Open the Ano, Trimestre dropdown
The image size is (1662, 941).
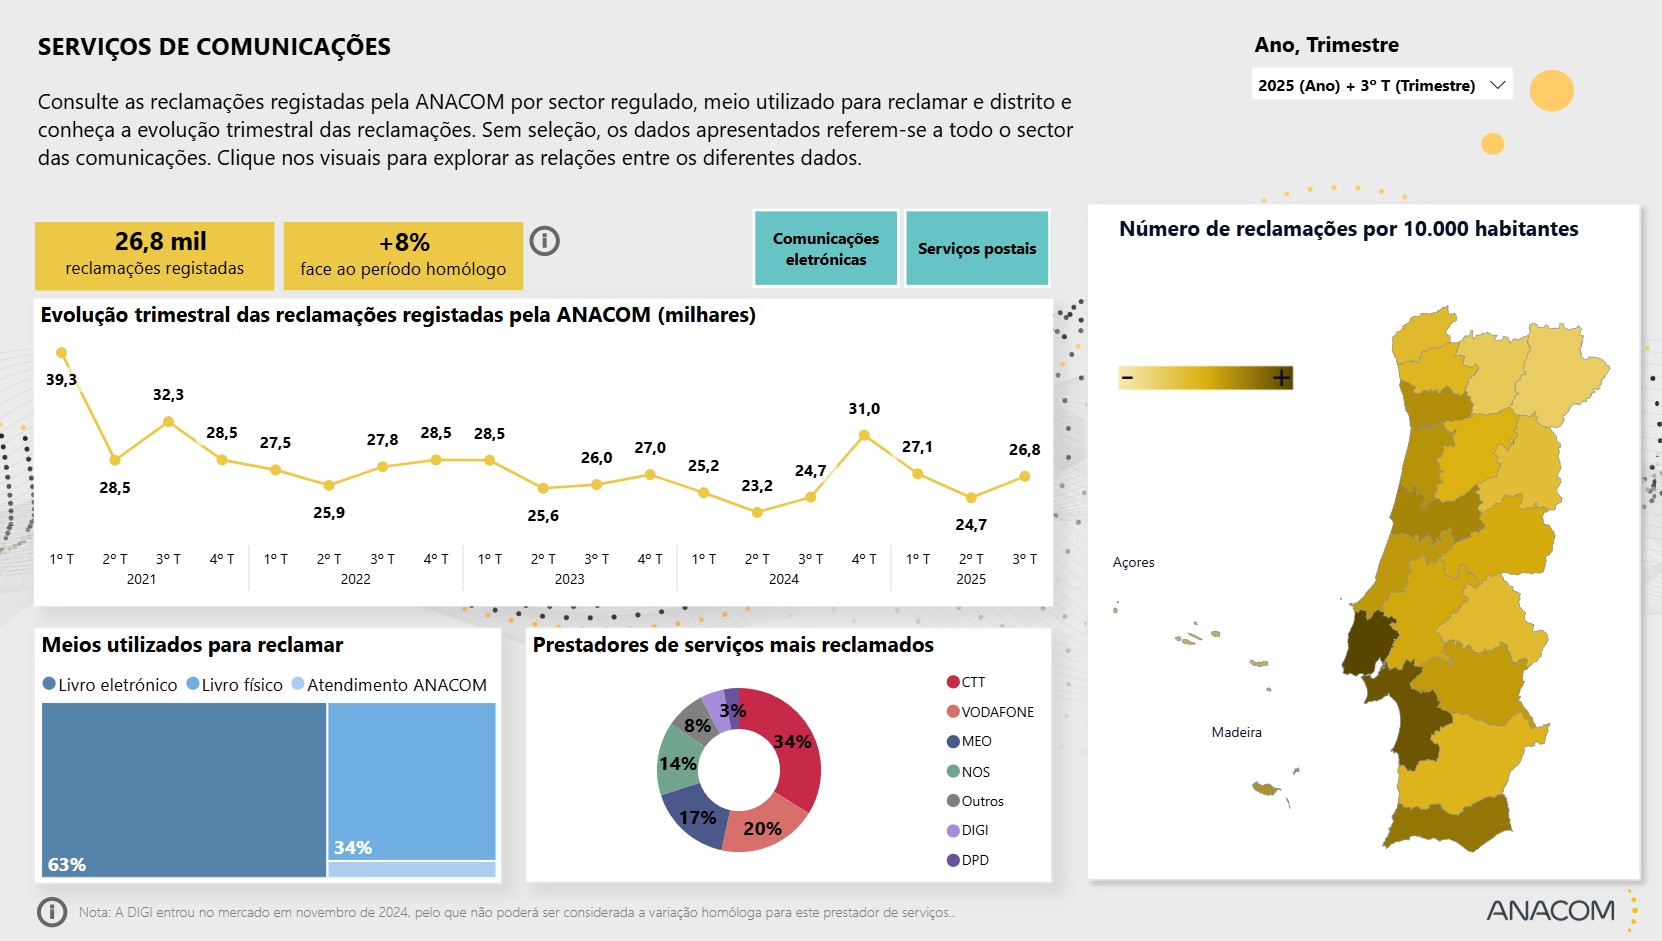(x=1380, y=85)
